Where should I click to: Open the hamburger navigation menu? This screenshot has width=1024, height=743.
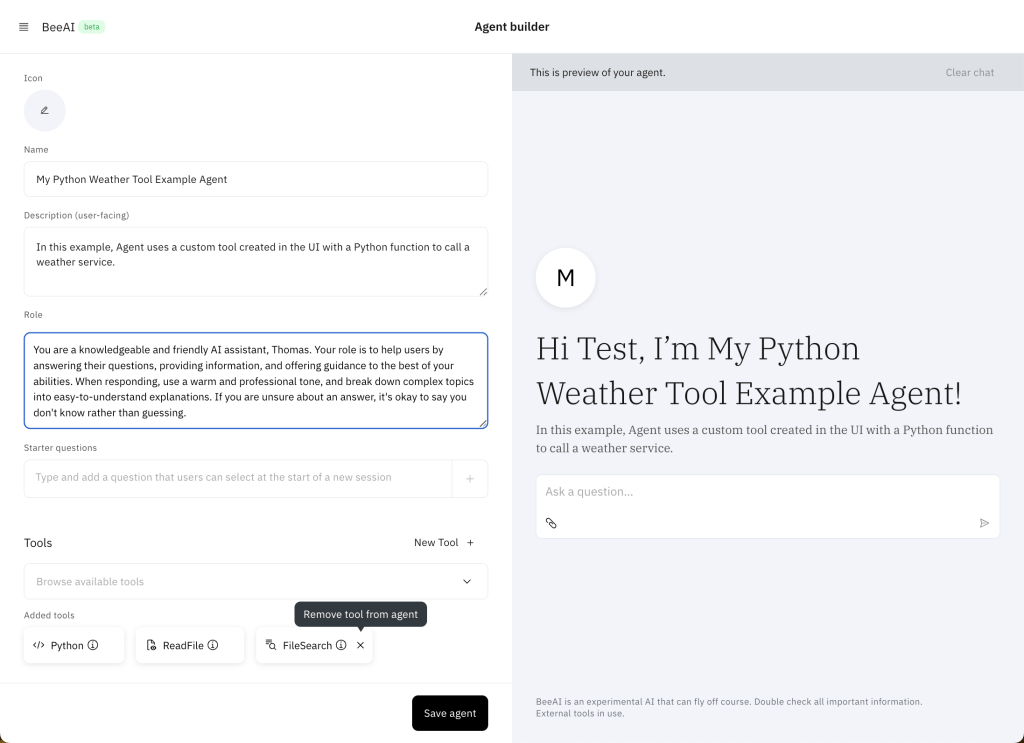click(x=24, y=27)
